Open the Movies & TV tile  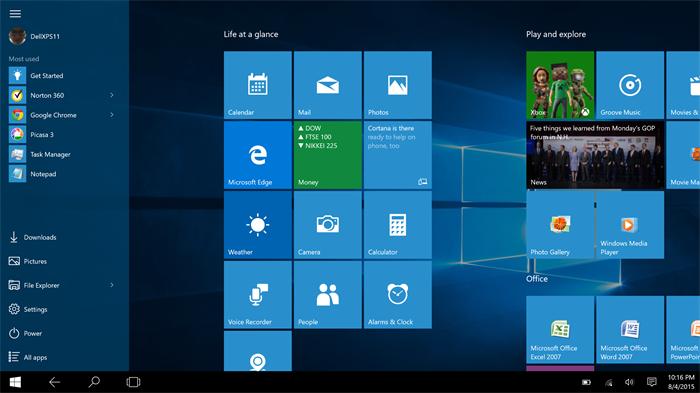683,85
